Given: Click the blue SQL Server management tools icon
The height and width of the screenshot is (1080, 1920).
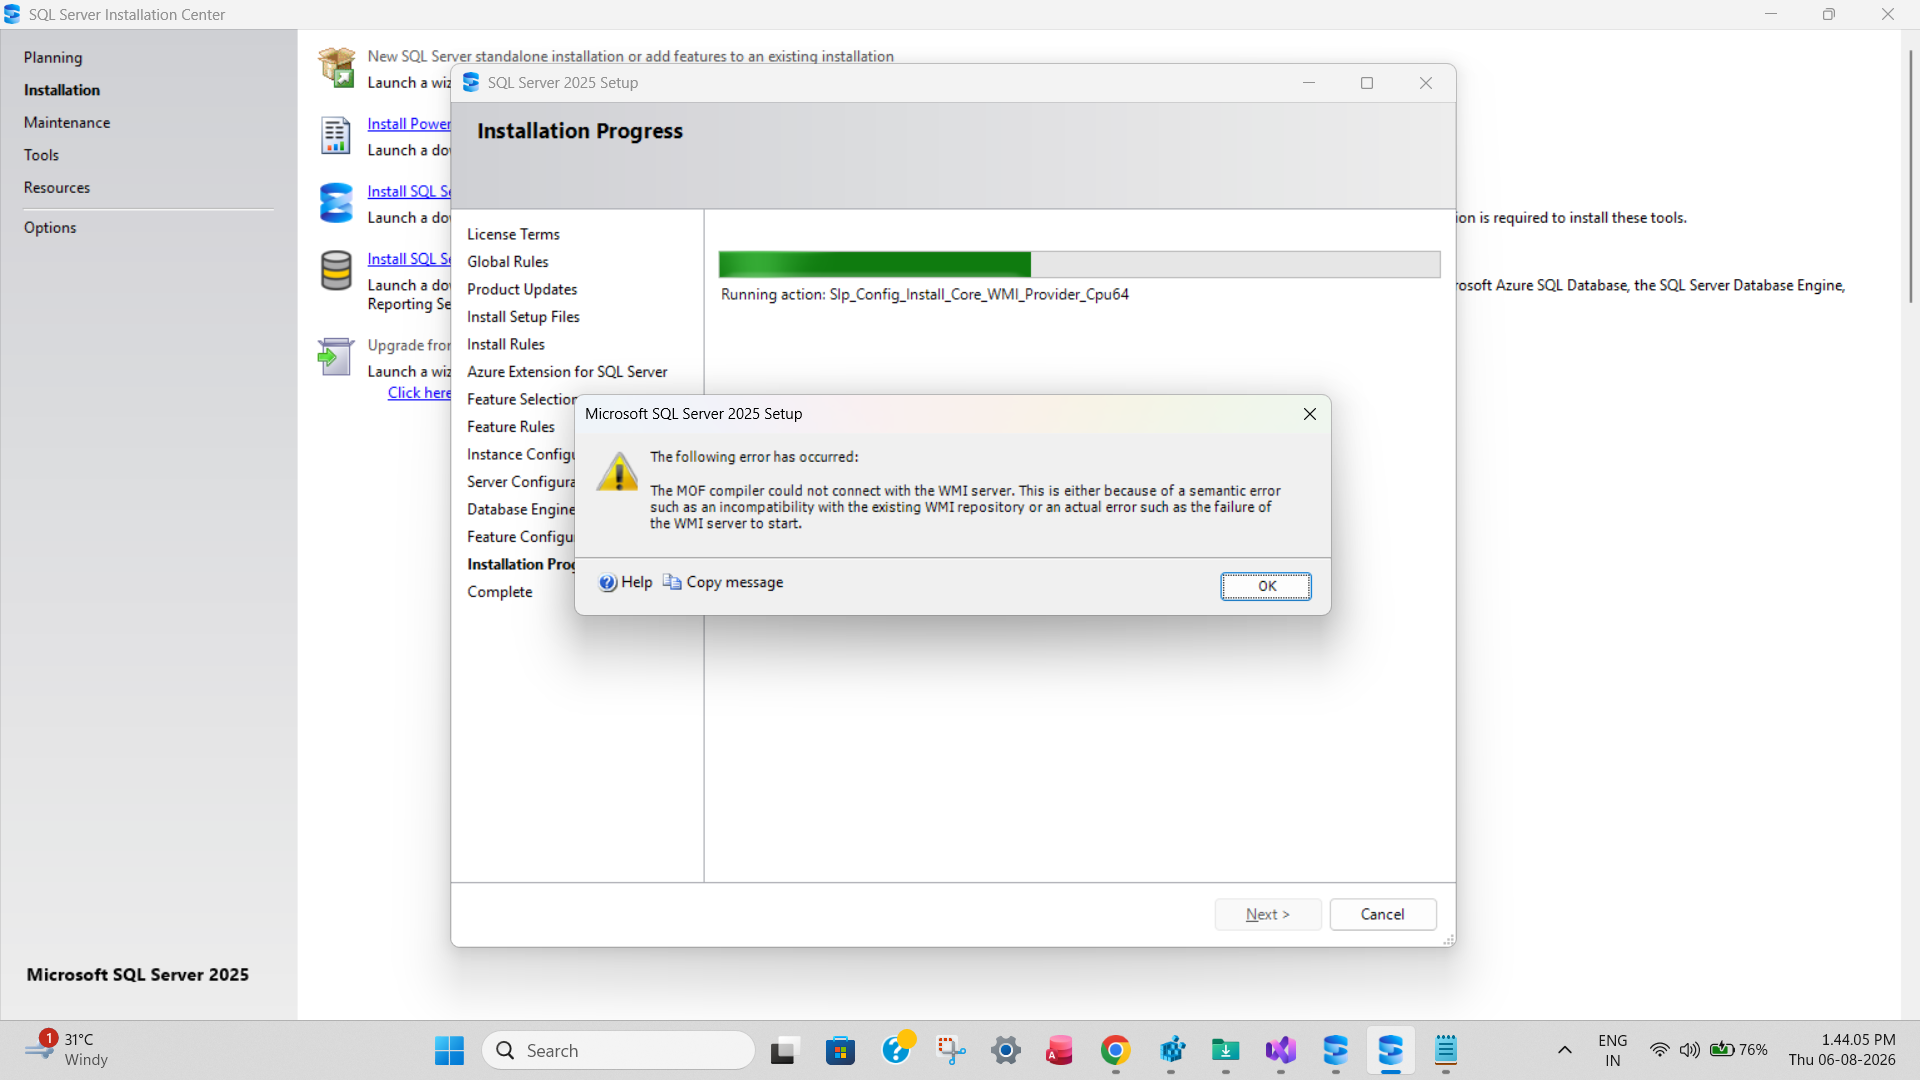Looking at the screenshot, I should pyautogui.click(x=336, y=202).
